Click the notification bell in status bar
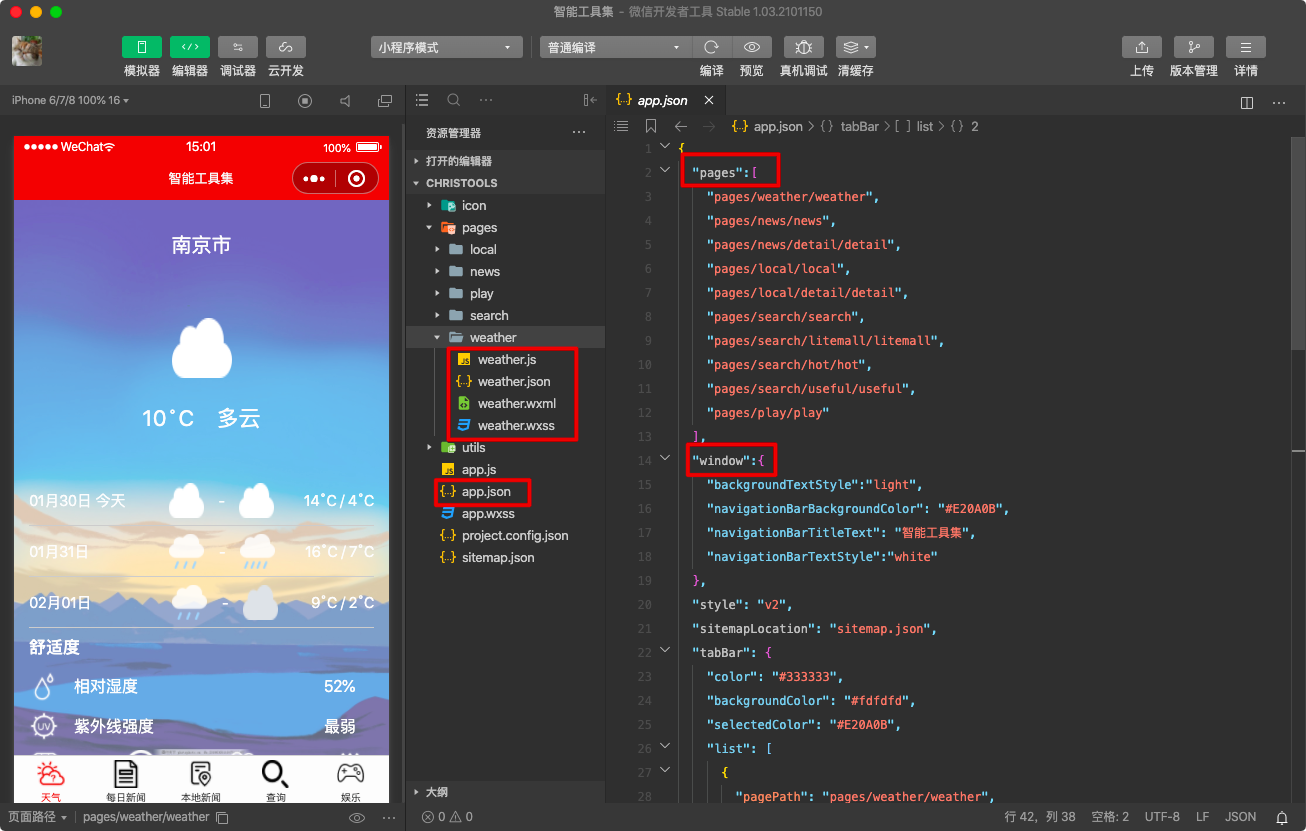This screenshot has height=831, width=1306. [x=1282, y=817]
